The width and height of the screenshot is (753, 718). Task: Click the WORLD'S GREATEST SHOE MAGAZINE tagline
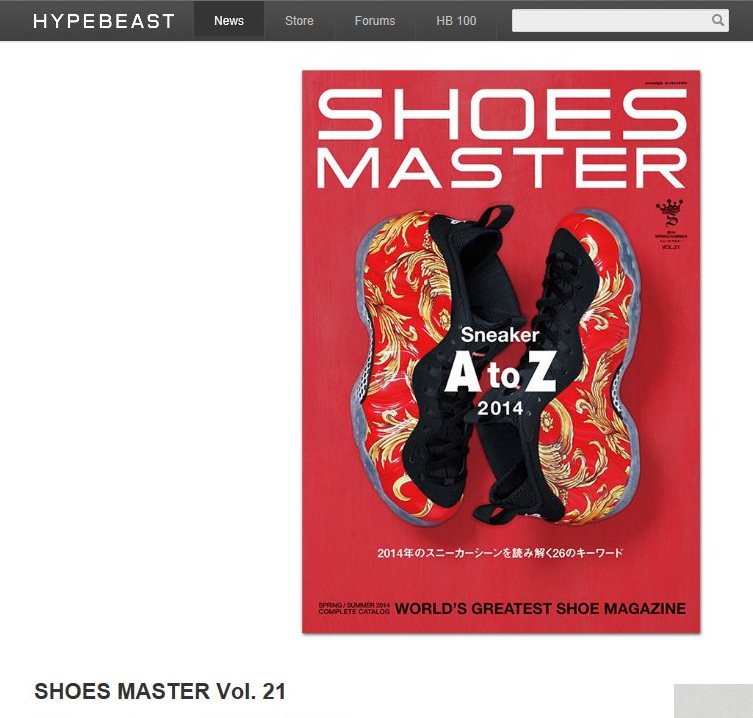coord(540,608)
